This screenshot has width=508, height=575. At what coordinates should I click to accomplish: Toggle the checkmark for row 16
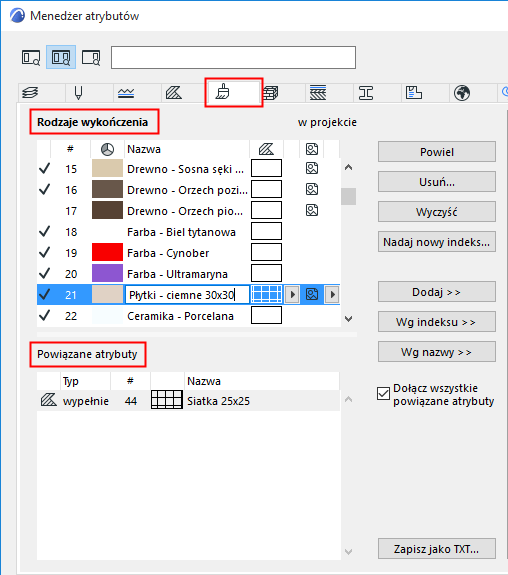[44, 190]
